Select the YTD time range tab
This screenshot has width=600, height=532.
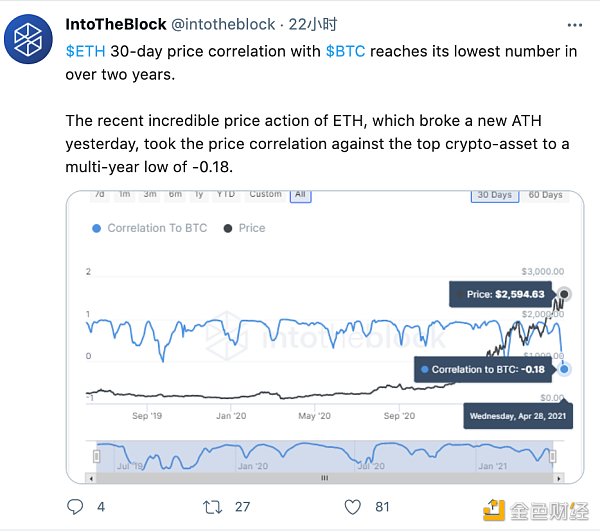pyautogui.click(x=226, y=194)
